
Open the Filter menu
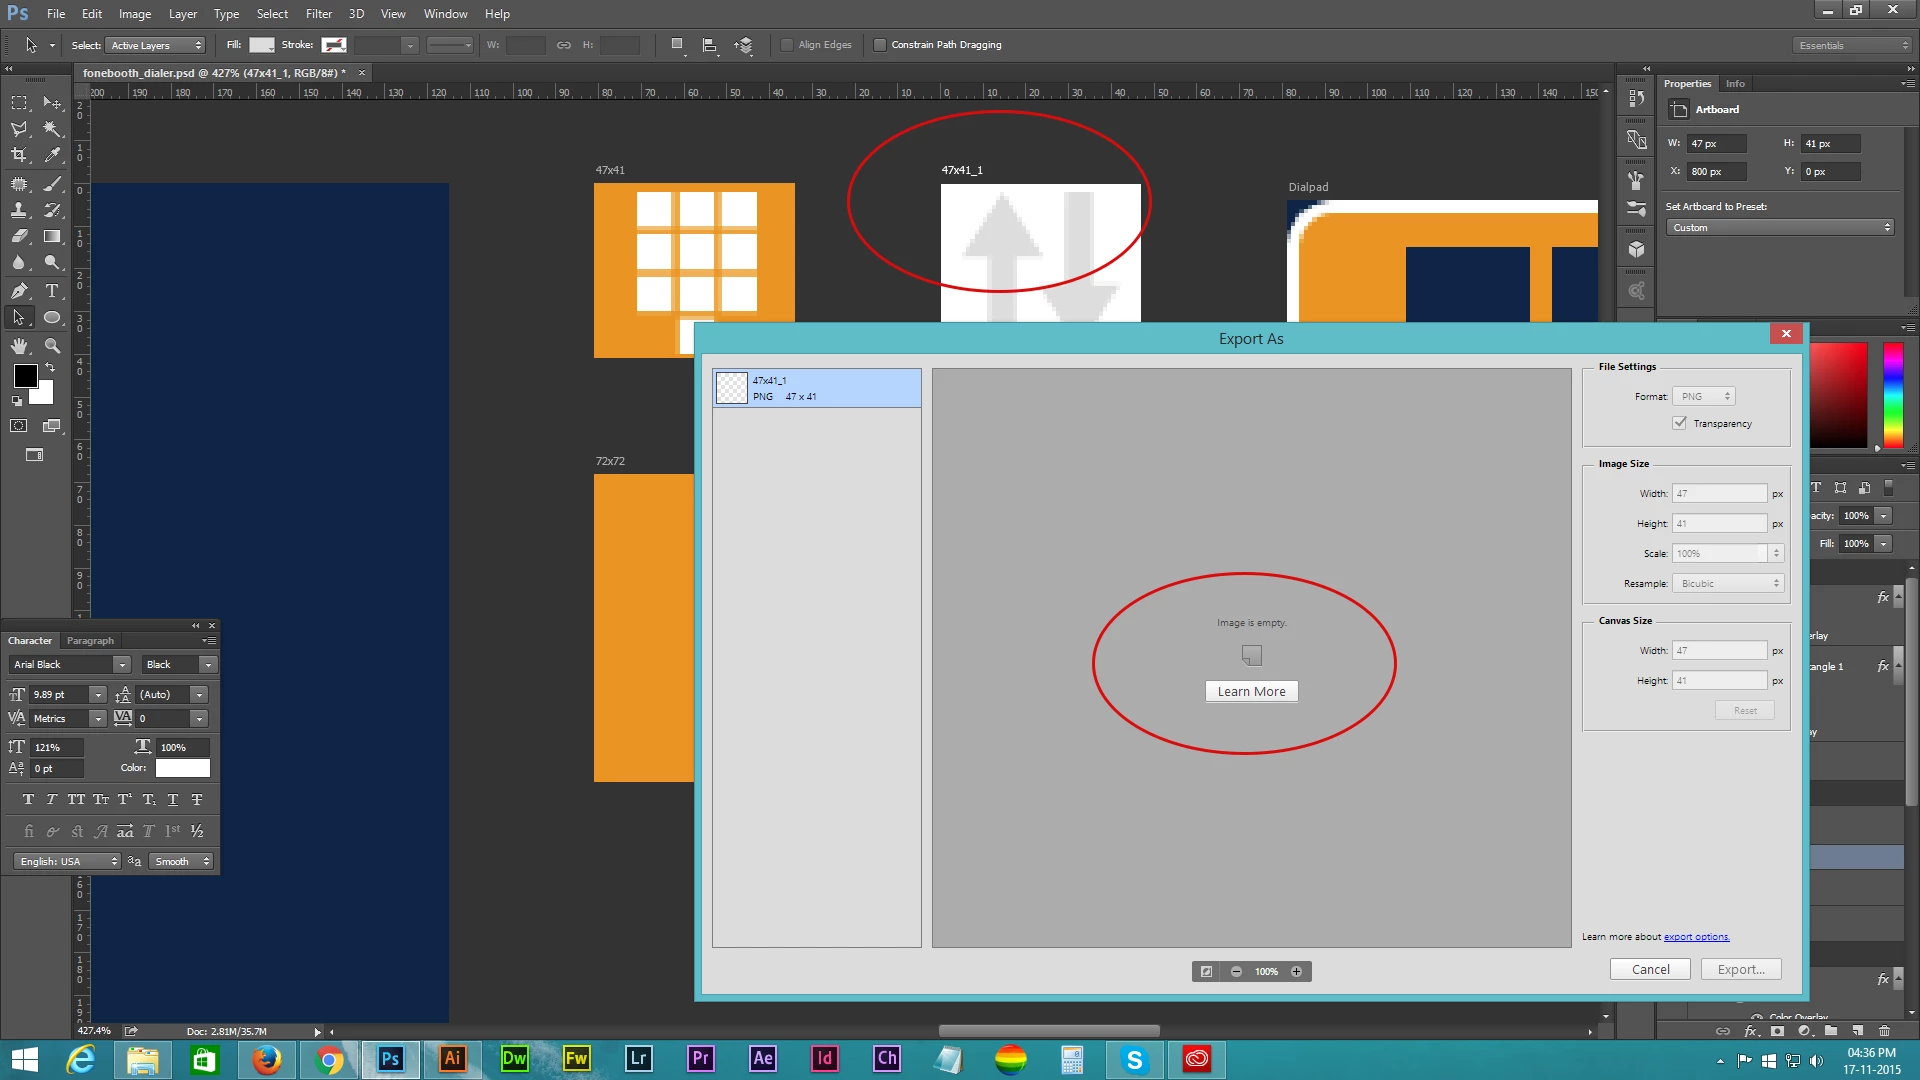[318, 14]
